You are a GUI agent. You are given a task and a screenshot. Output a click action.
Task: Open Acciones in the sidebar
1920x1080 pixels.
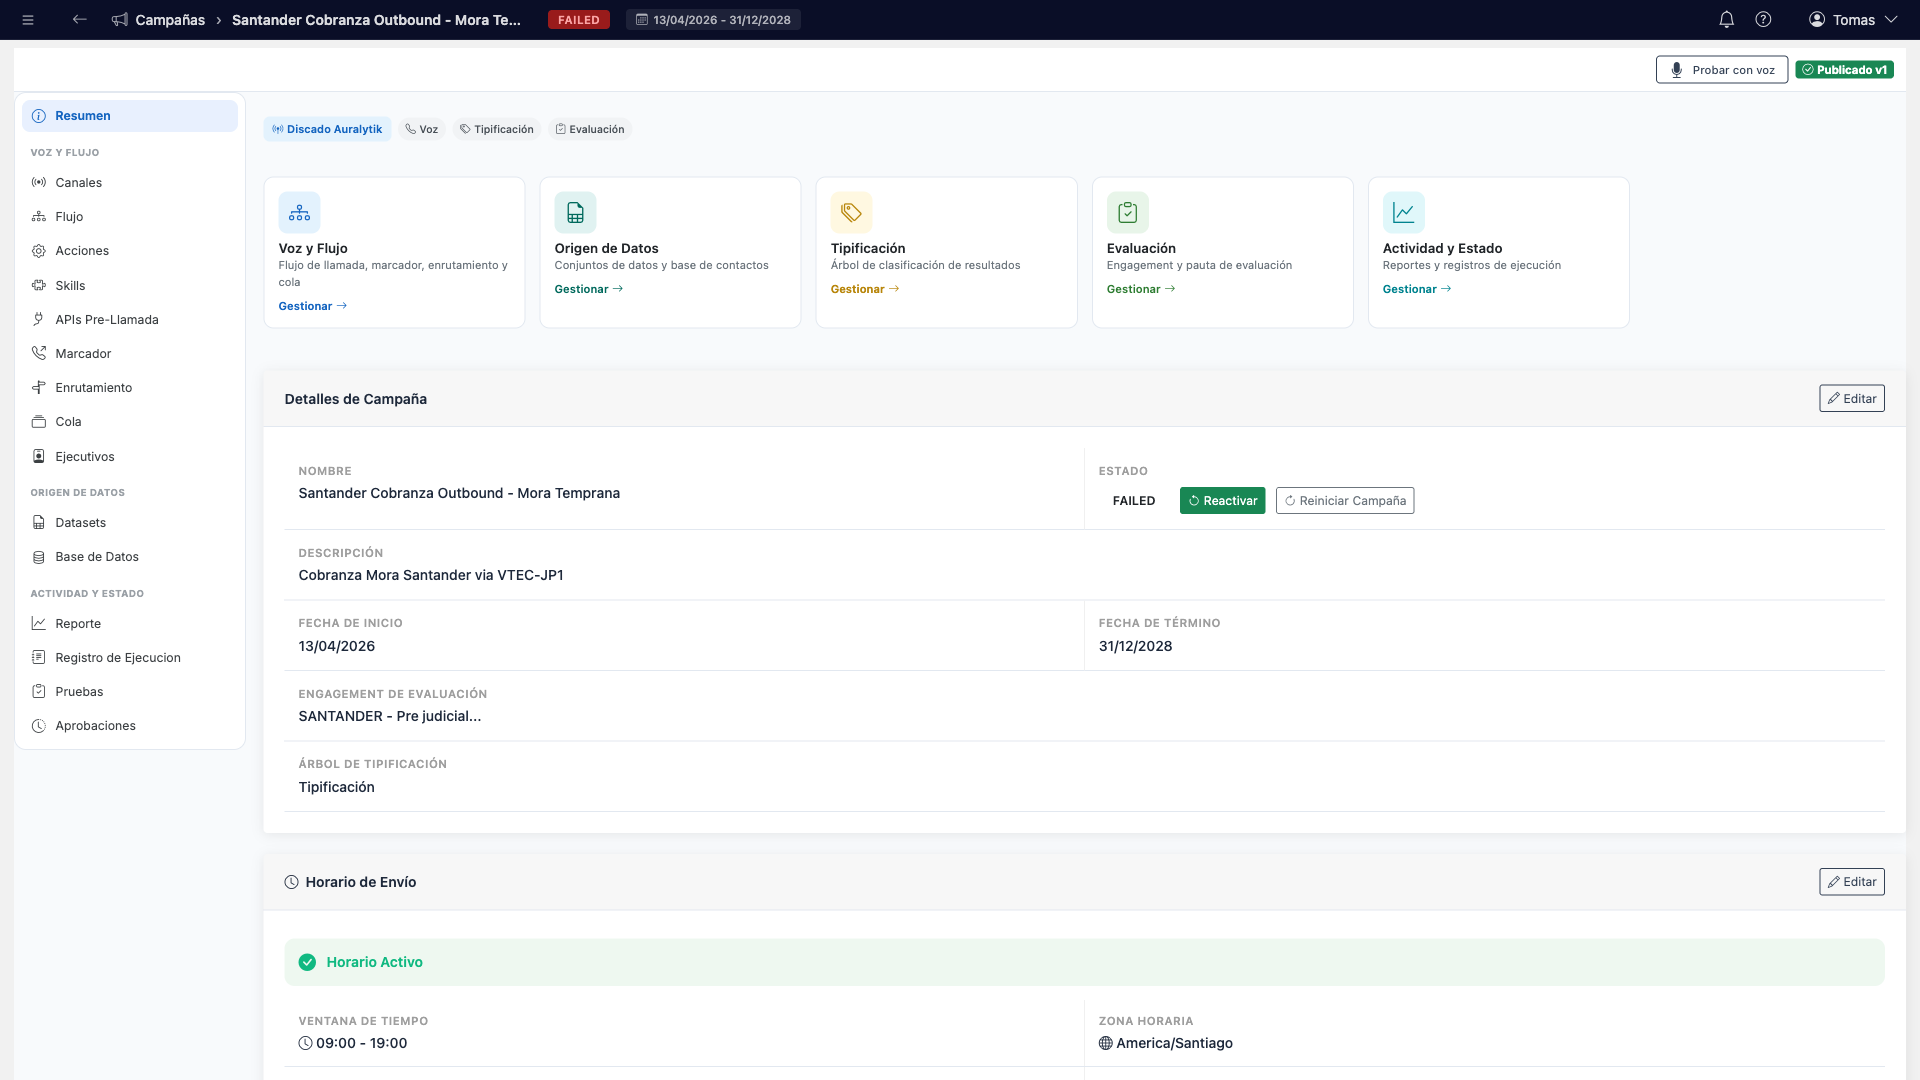pos(130,251)
